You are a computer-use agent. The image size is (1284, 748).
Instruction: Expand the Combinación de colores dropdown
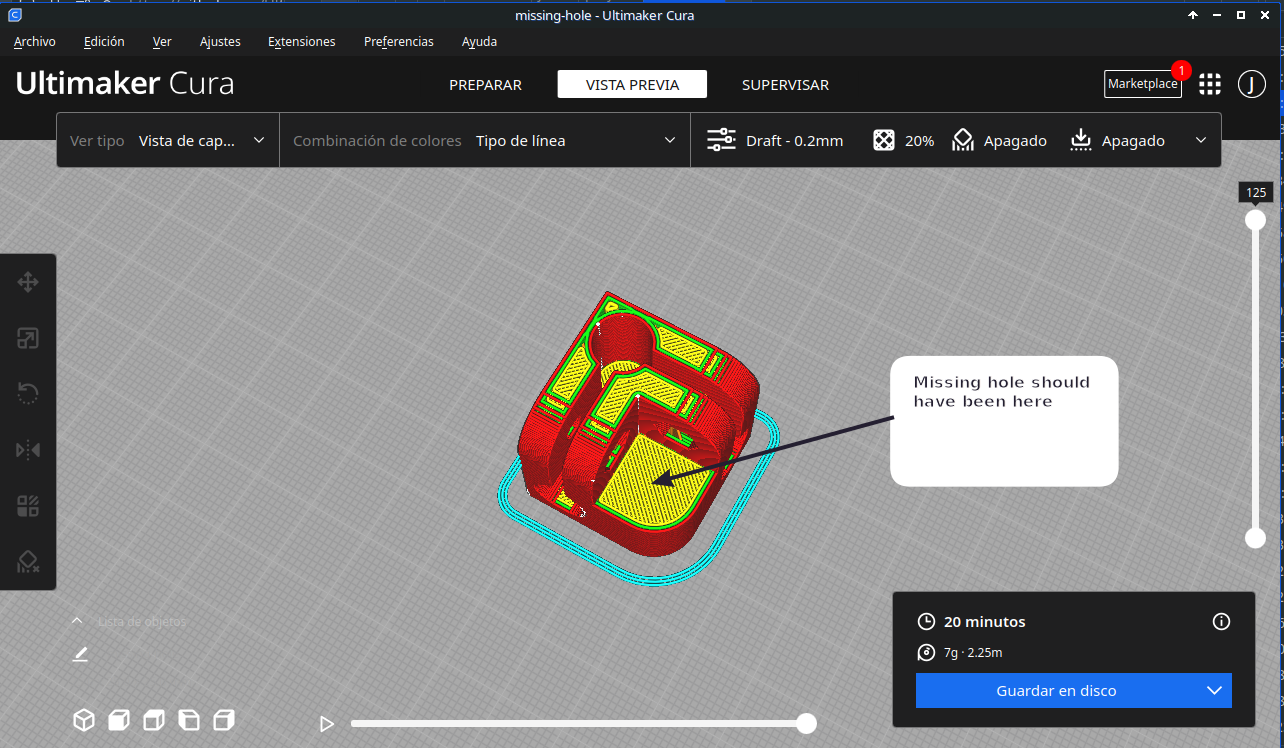click(x=485, y=141)
